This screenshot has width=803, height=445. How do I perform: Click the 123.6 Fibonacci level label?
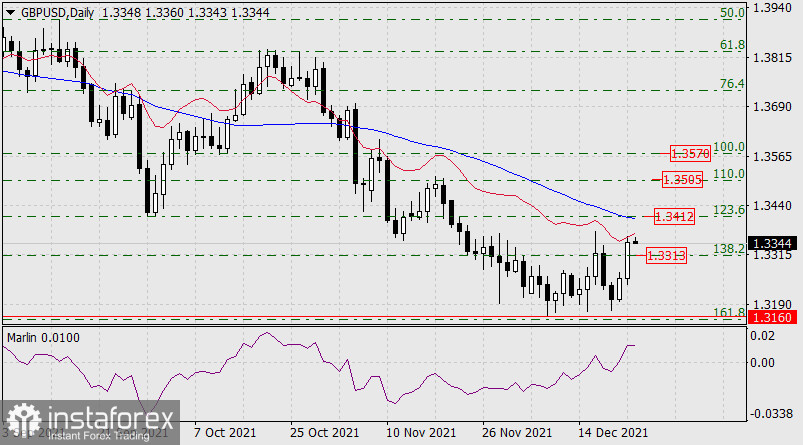pyautogui.click(x=731, y=210)
